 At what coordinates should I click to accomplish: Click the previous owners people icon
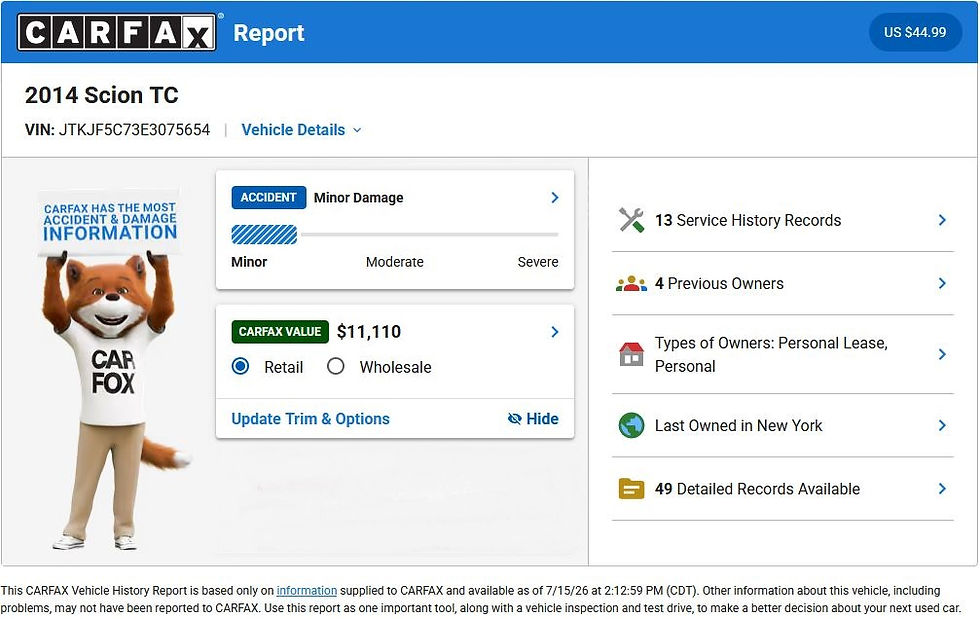(x=631, y=284)
